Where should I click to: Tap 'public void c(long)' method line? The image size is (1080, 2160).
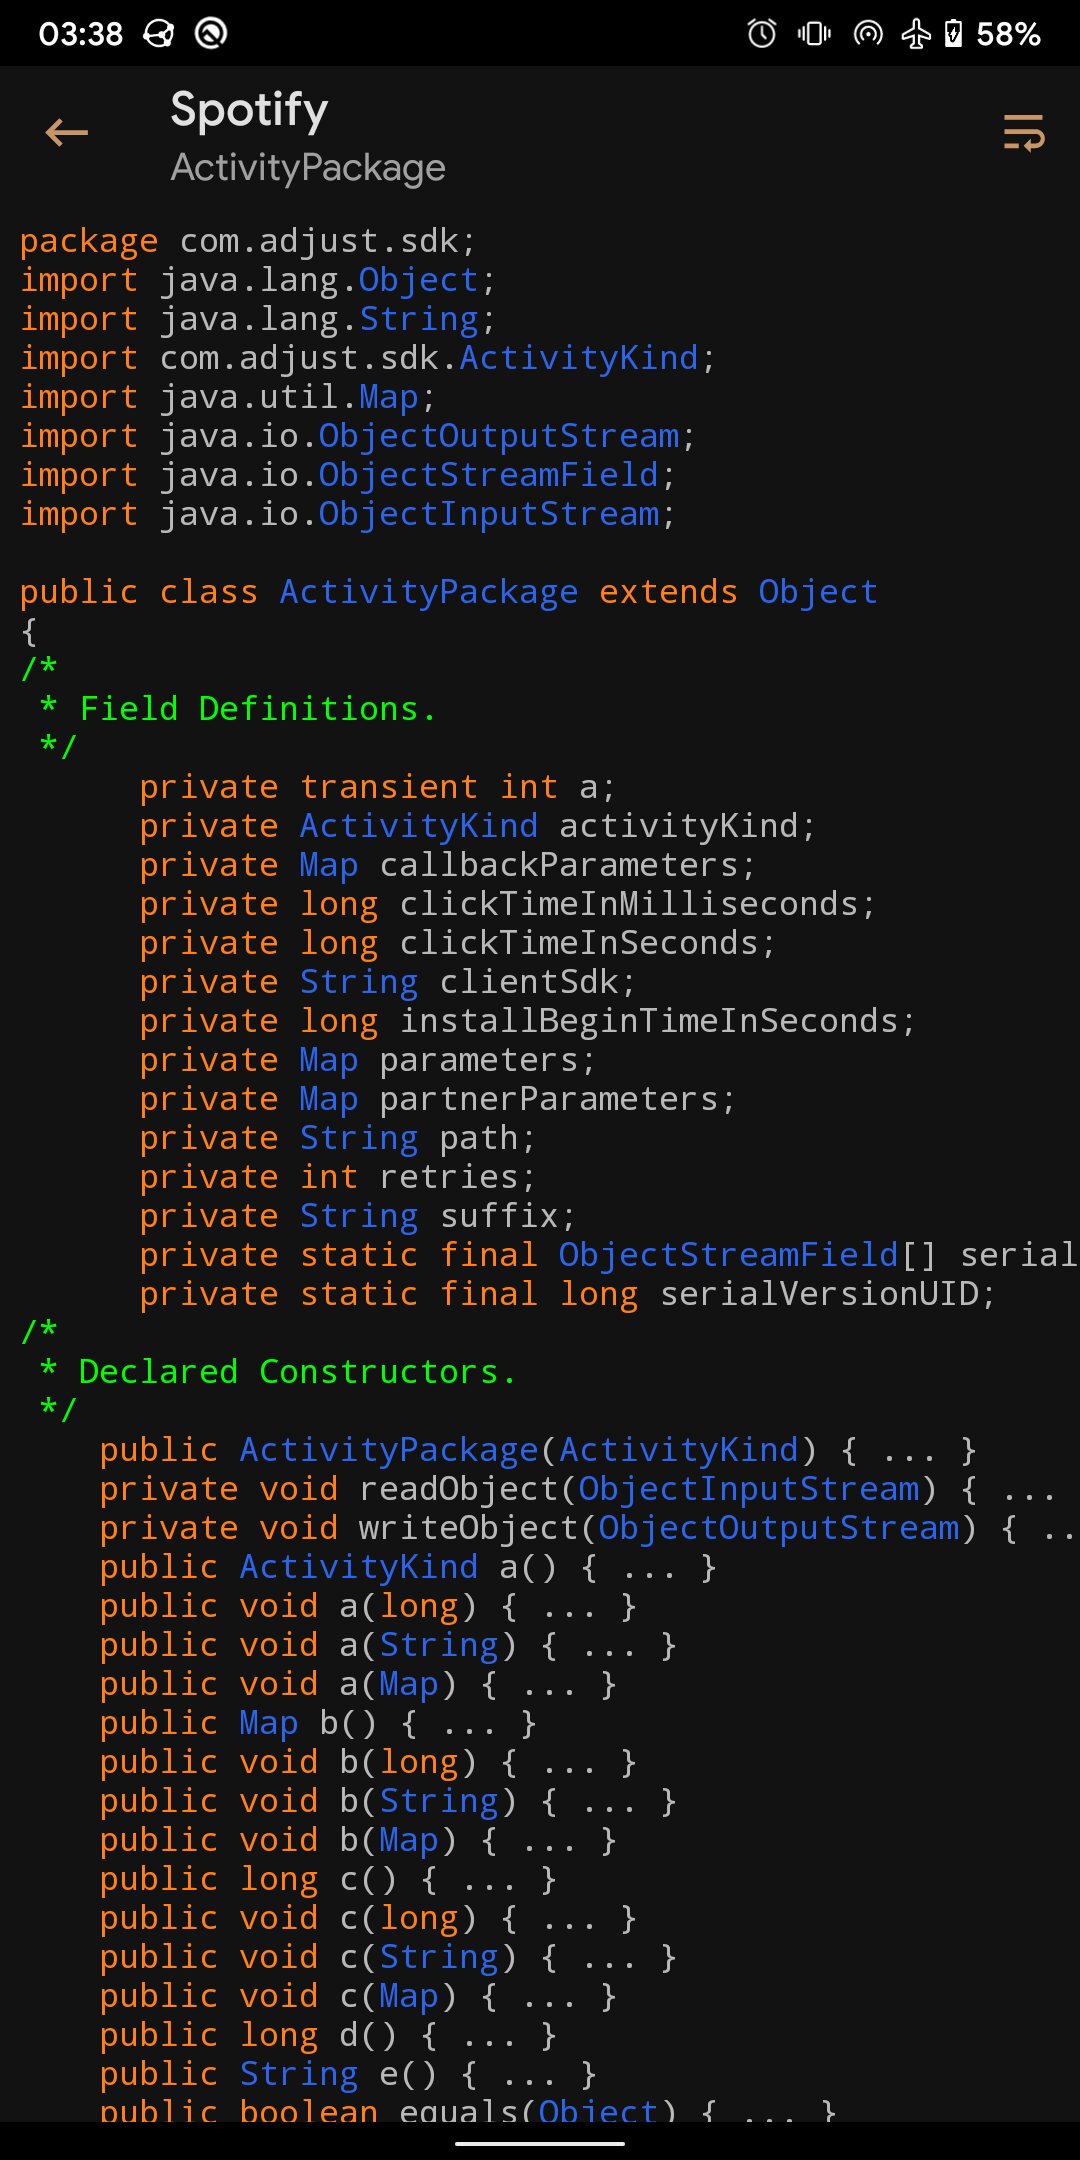pos(368,1918)
